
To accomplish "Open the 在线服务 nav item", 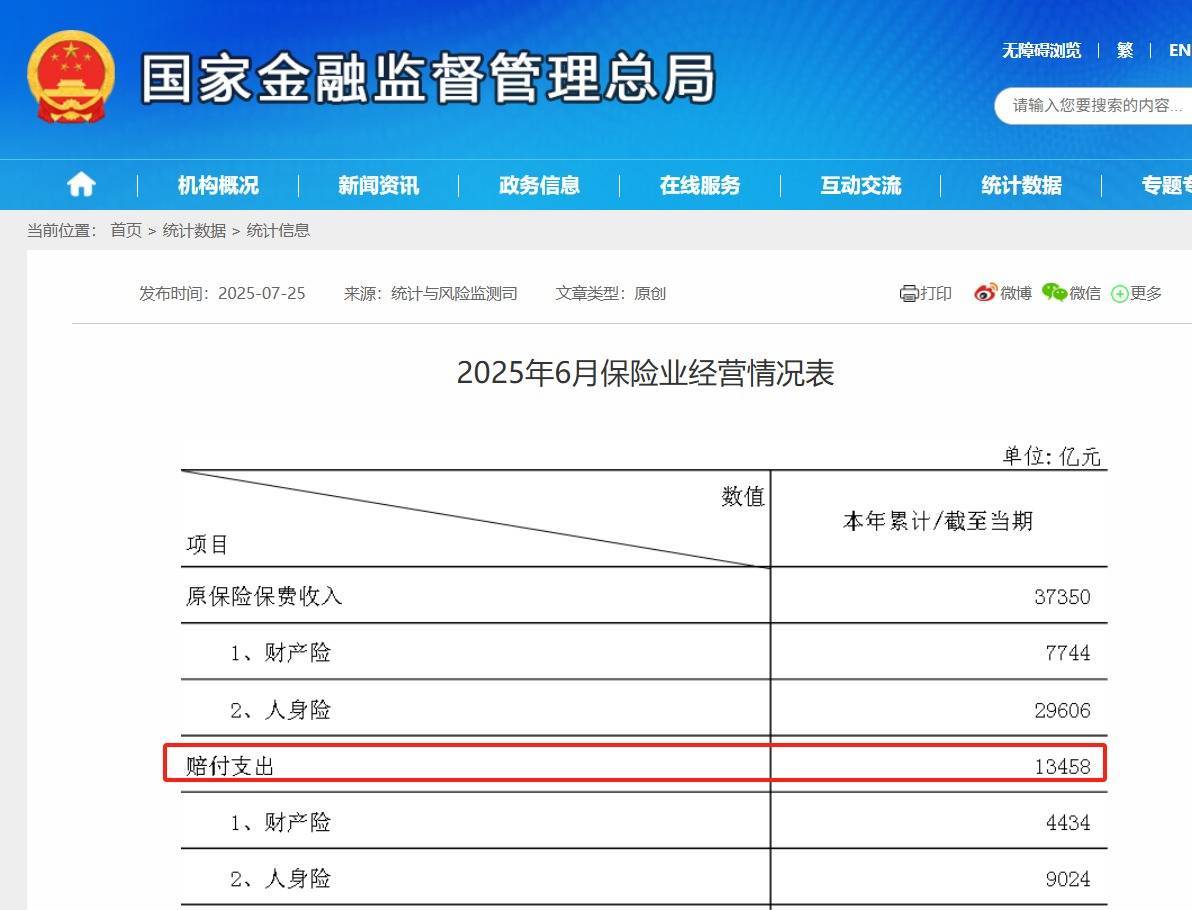I will [700, 185].
